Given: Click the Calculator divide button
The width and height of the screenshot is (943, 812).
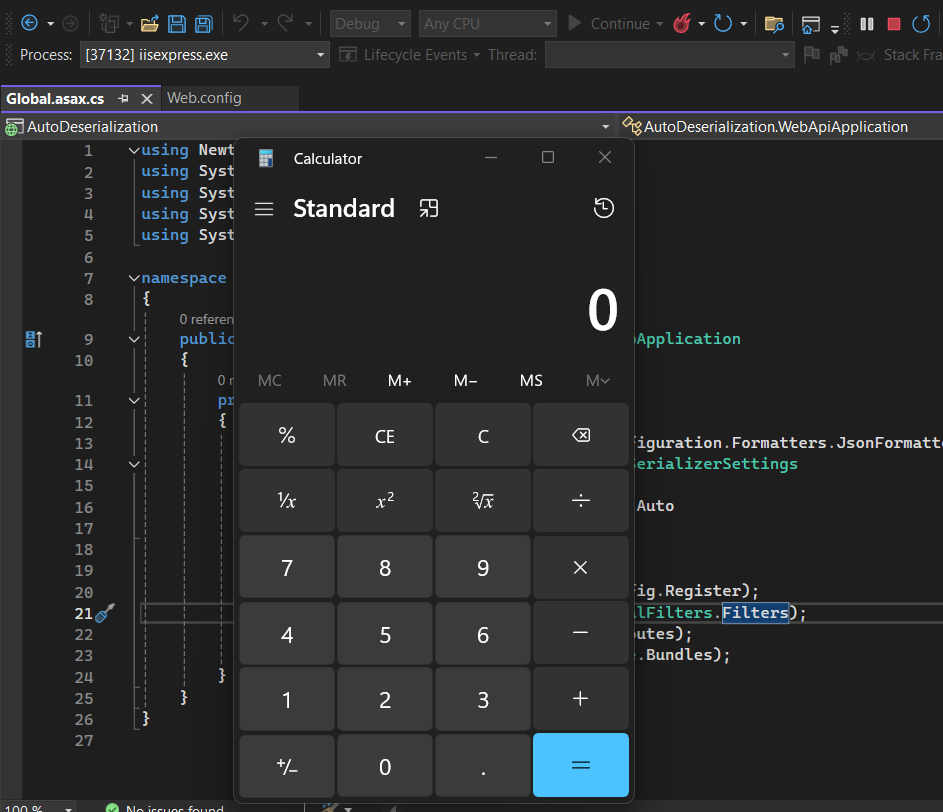Looking at the screenshot, I should [x=581, y=500].
